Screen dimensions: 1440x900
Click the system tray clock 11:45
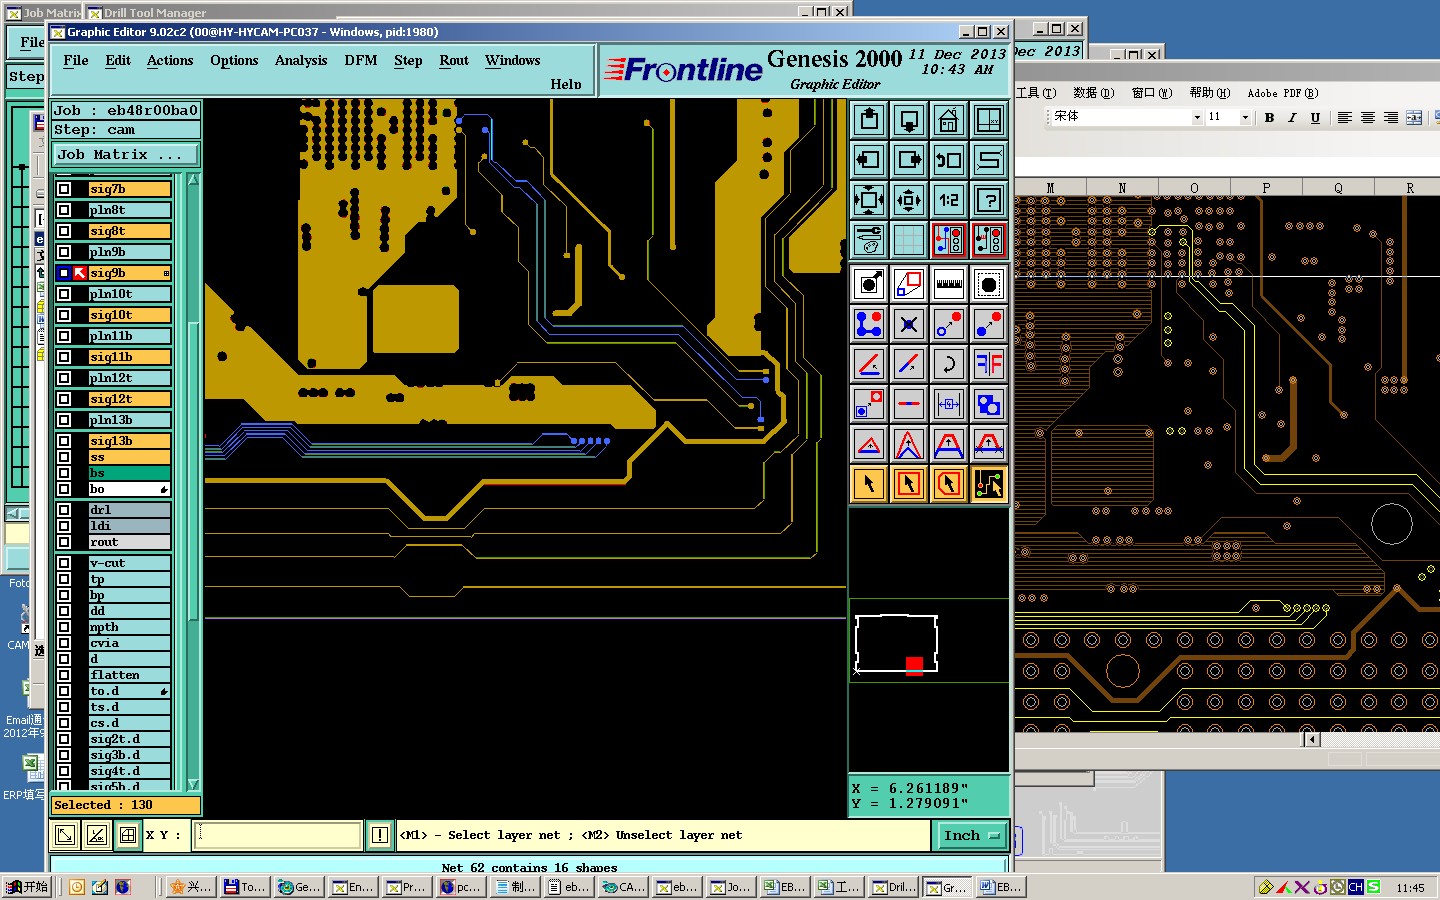tap(1410, 888)
